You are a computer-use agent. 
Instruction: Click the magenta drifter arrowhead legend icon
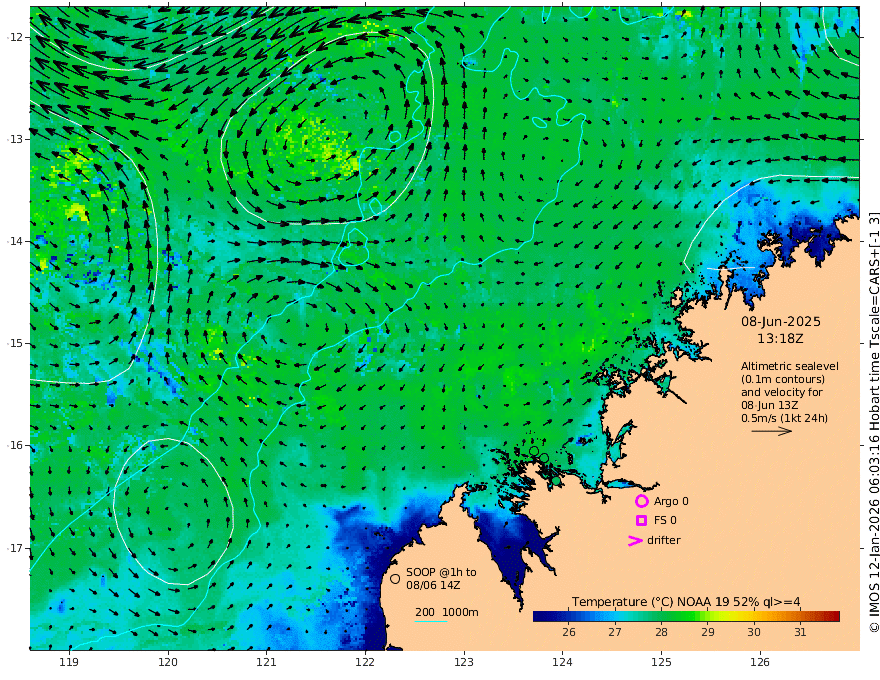635,541
